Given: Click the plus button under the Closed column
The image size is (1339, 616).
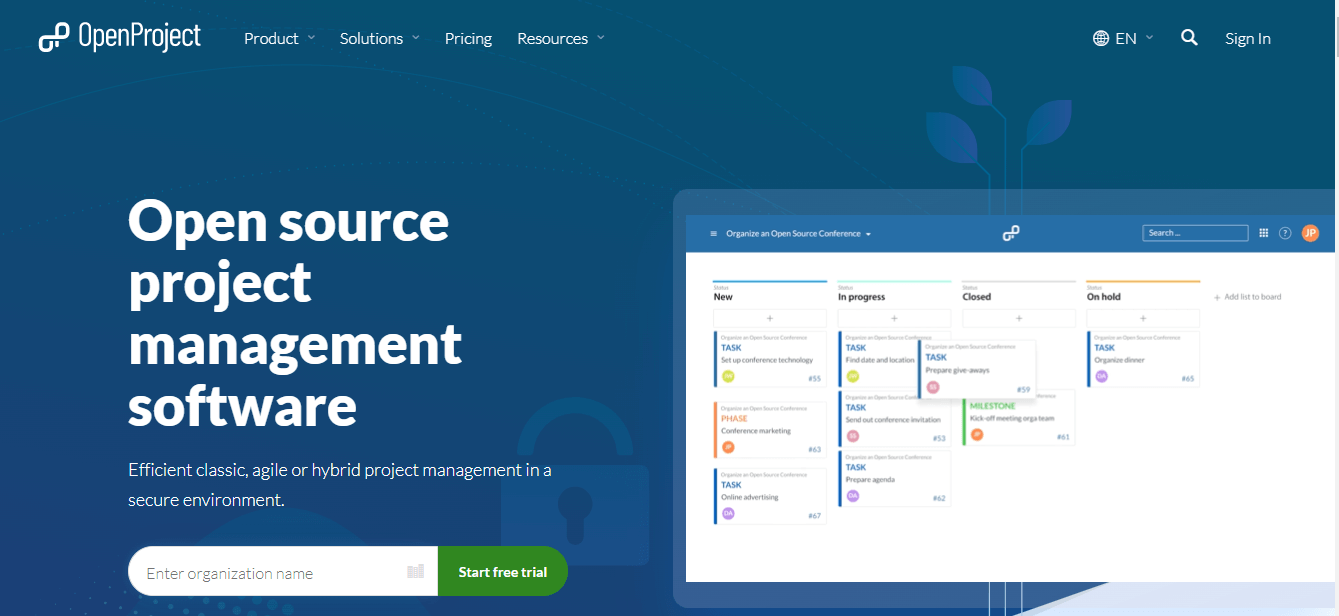Looking at the screenshot, I should (x=1019, y=318).
